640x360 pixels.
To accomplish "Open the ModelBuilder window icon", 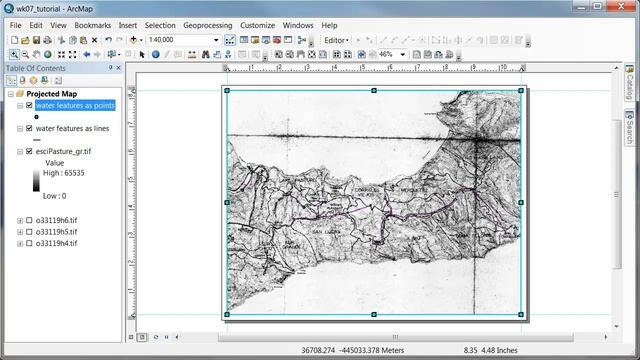I will [302, 40].
